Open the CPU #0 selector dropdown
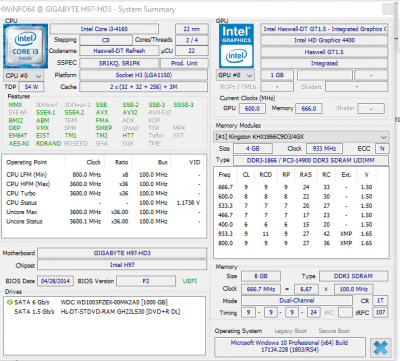This screenshot has height=361, width=400. (x=23, y=76)
